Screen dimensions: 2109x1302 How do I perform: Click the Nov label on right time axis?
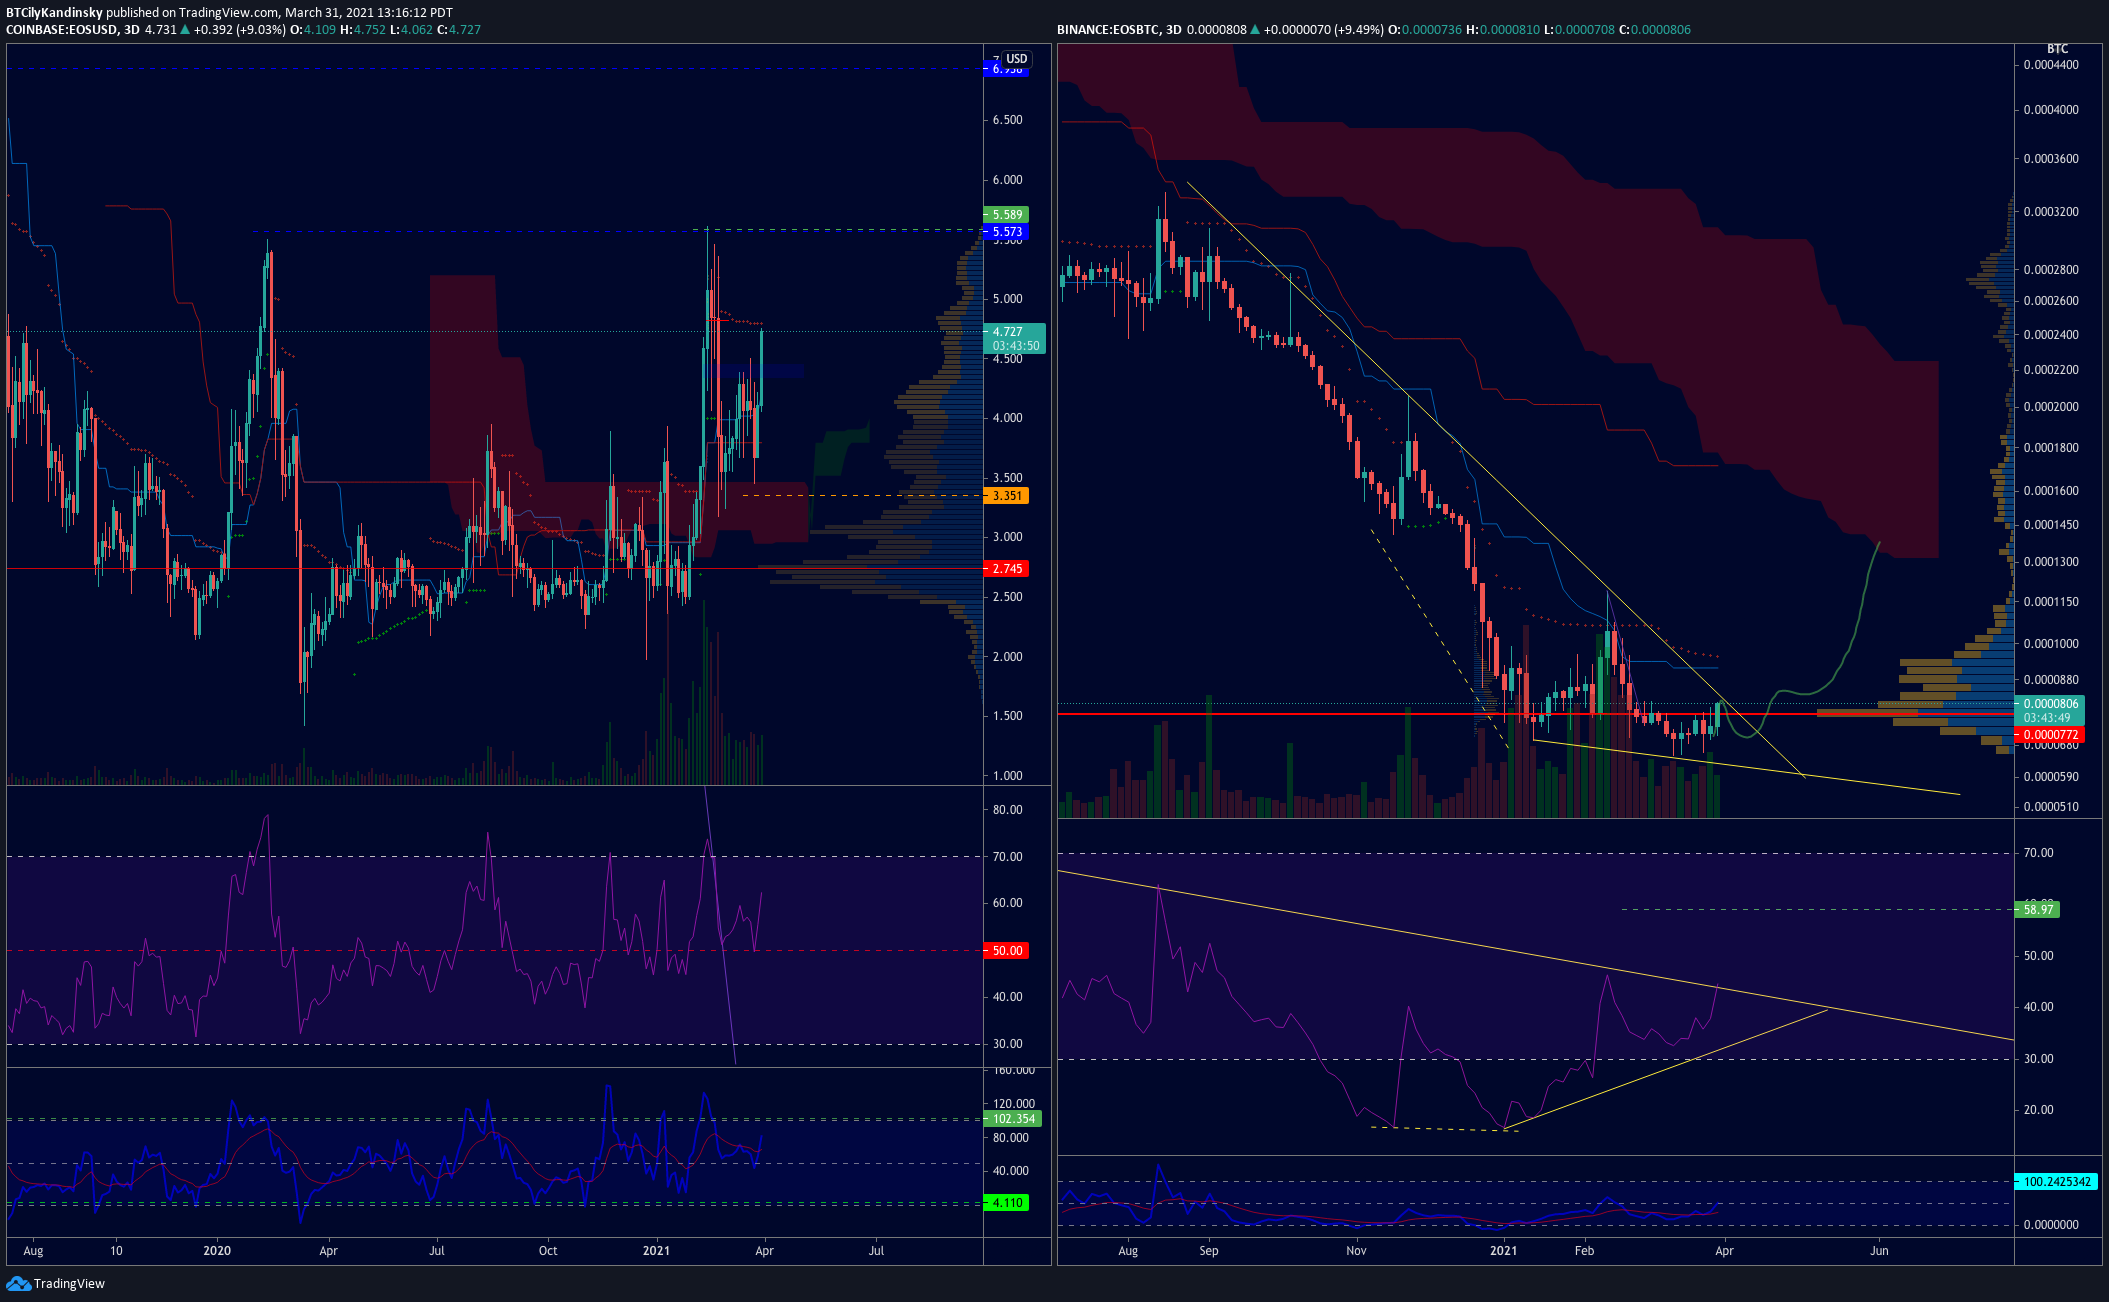tap(1356, 1251)
